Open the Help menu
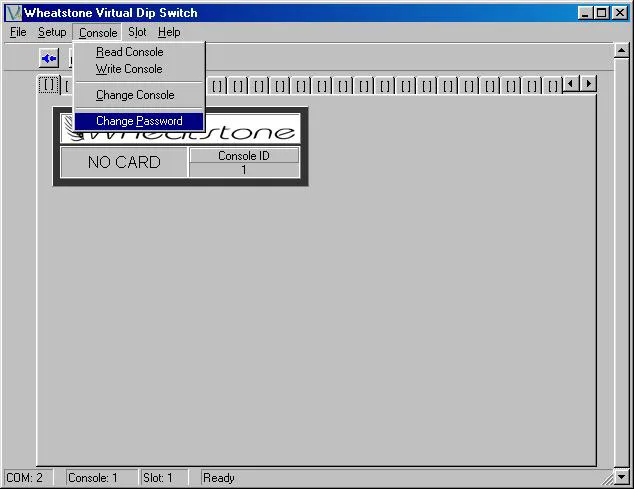 169,32
